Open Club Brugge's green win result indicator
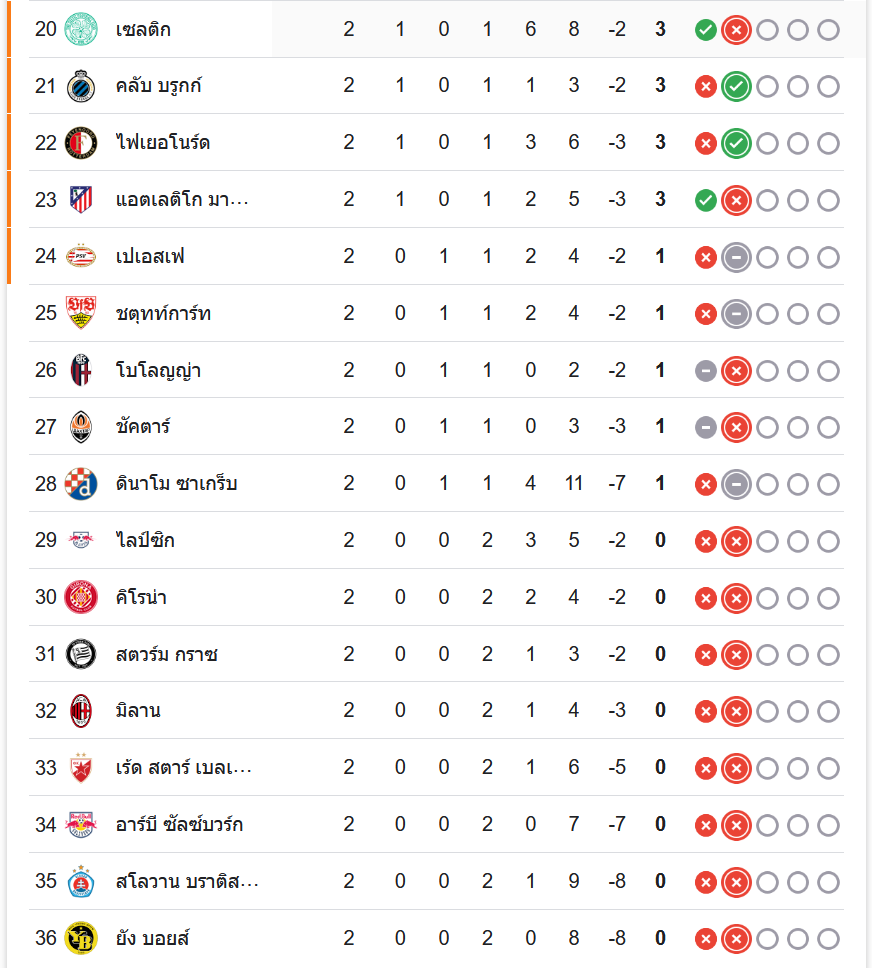This screenshot has height=968, width=872. click(x=736, y=87)
